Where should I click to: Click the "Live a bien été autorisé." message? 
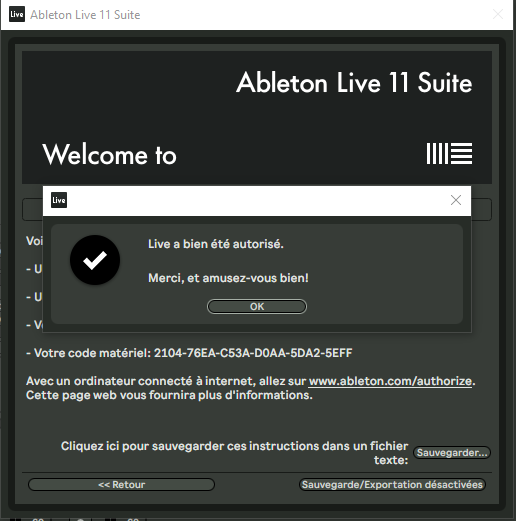point(216,244)
